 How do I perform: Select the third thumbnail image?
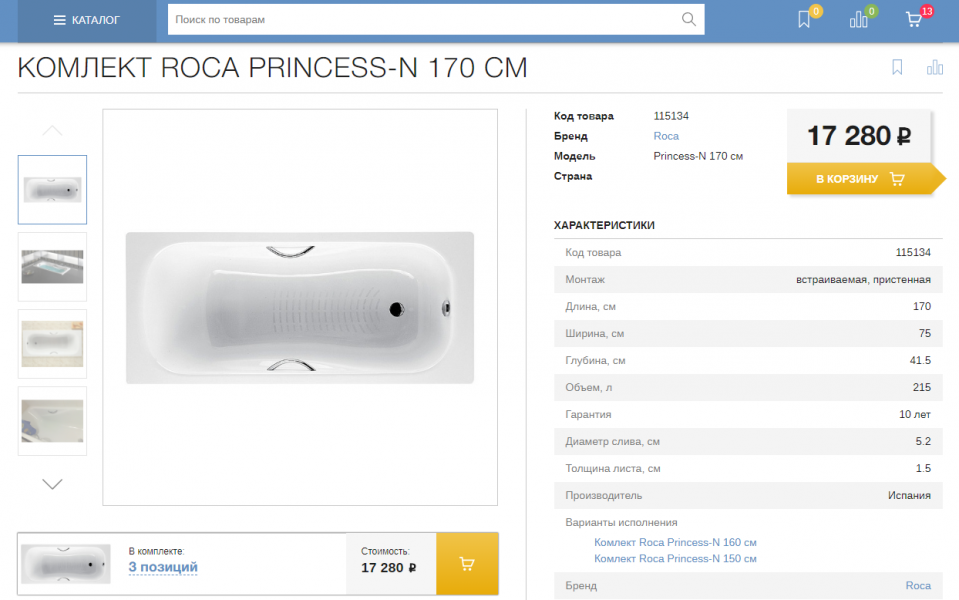pos(52,343)
